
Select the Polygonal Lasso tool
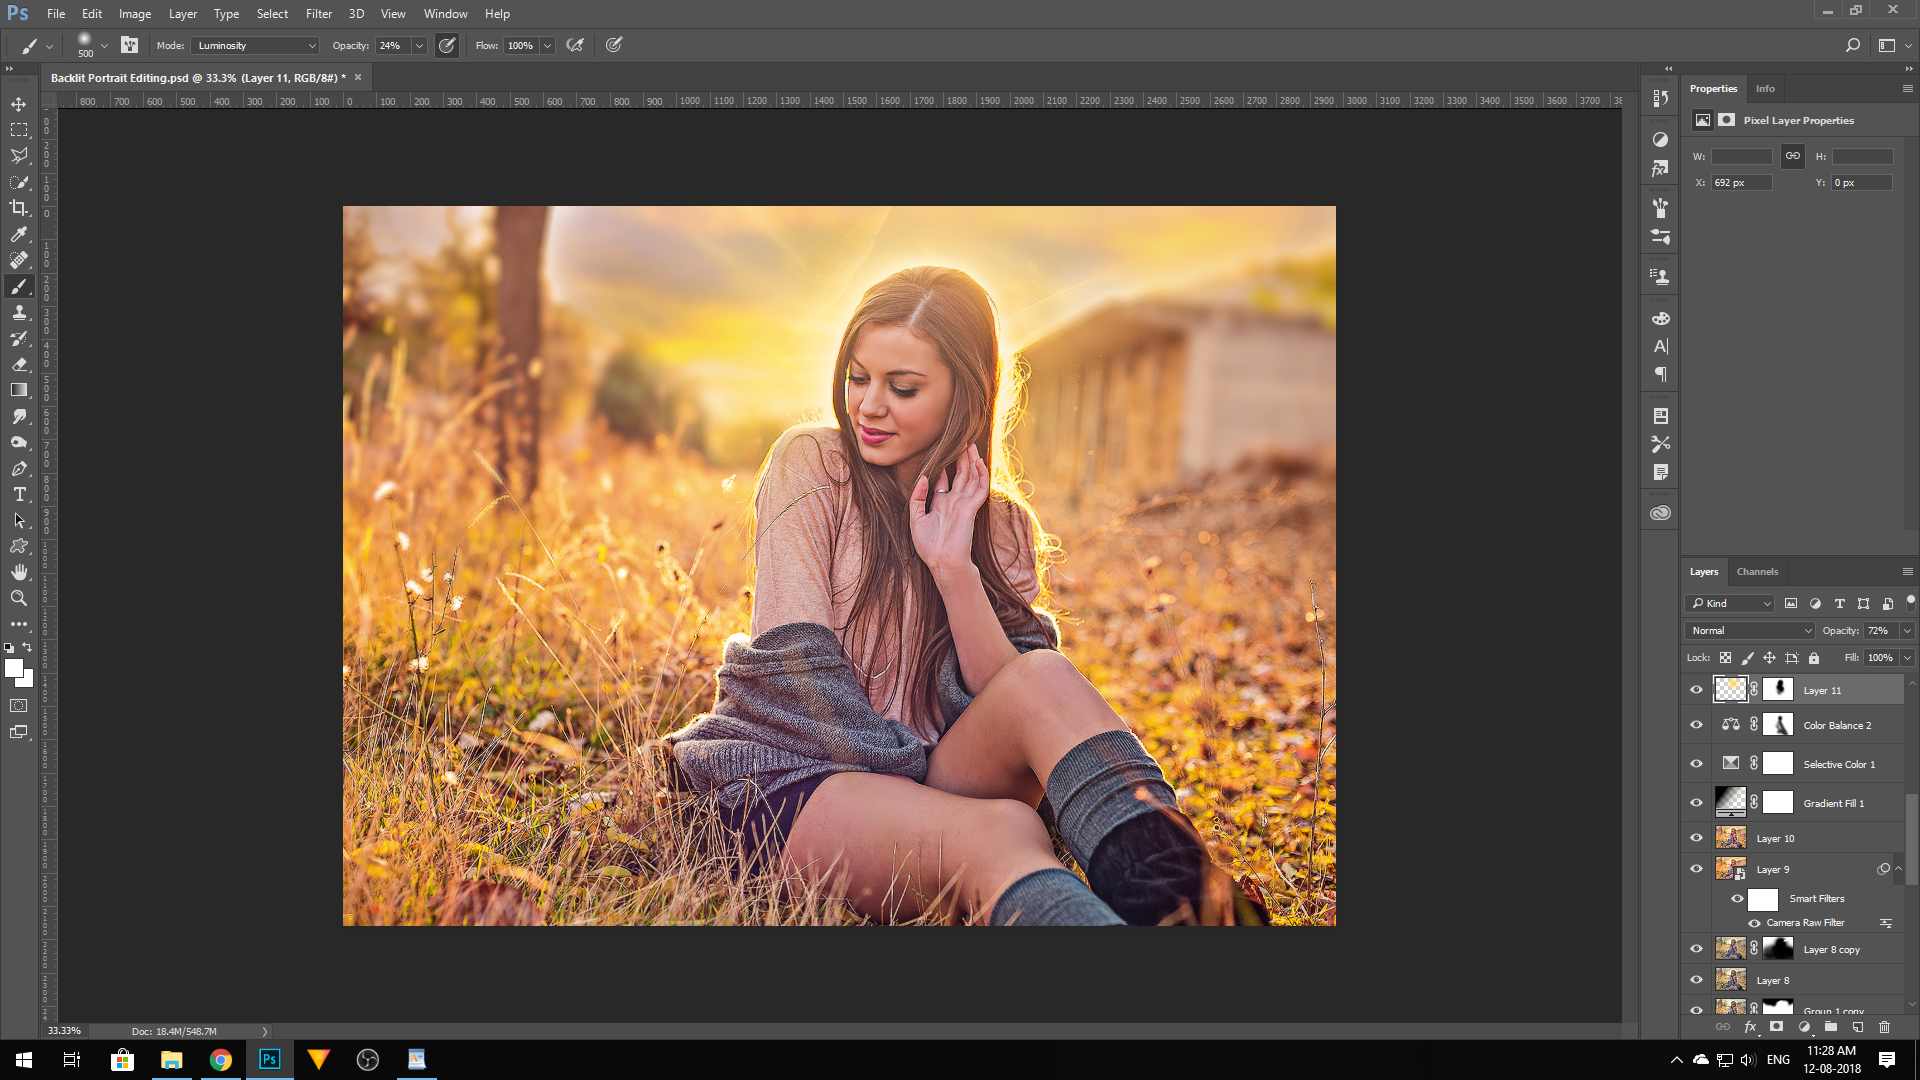(x=19, y=156)
